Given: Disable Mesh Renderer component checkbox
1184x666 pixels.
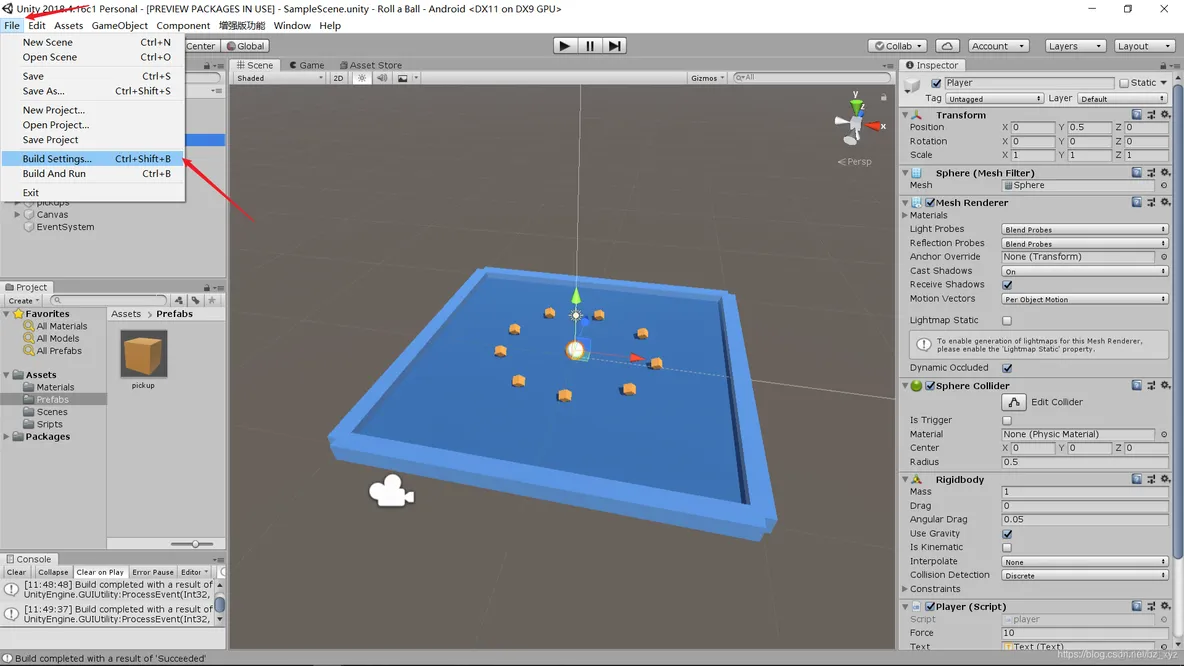Looking at the screenshot, I should pyautogui.click(x=930, y=202).
